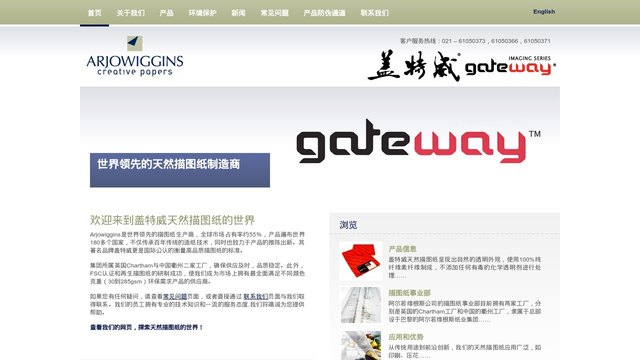Open the 应用和优势 thumbnail image

point(360,345)
